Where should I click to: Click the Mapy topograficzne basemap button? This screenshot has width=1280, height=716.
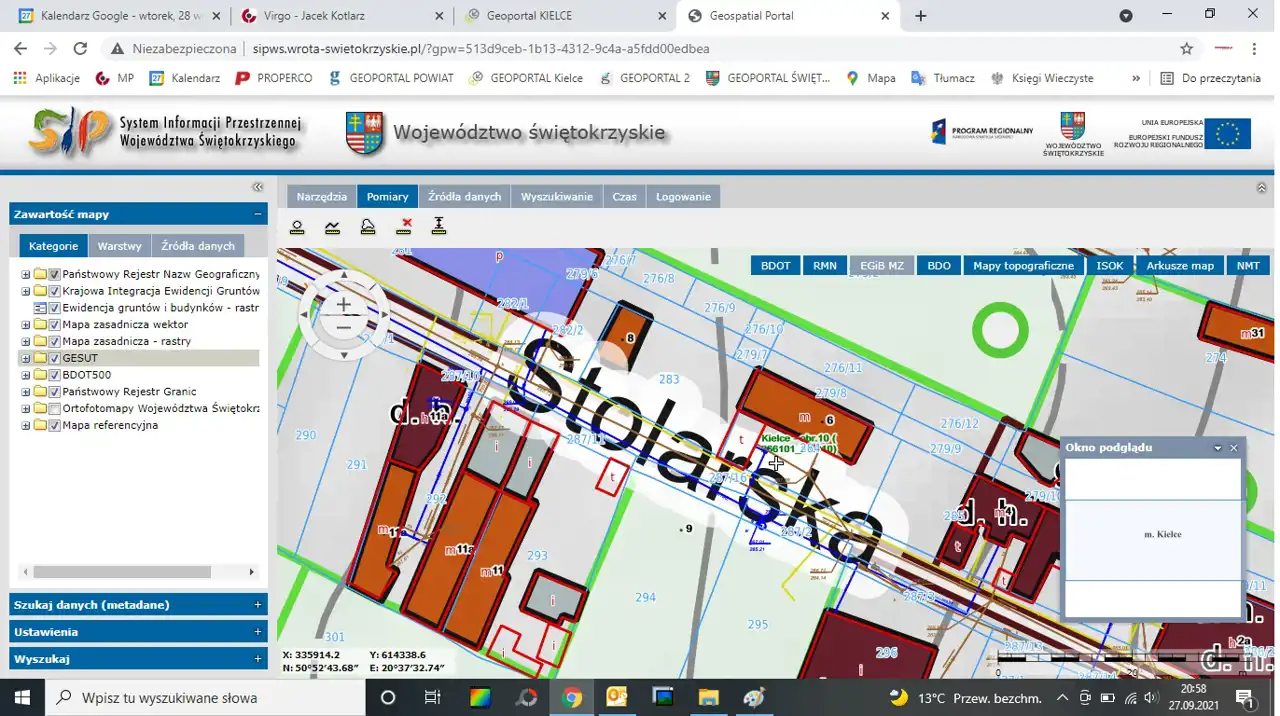[x=1023, y=266]
